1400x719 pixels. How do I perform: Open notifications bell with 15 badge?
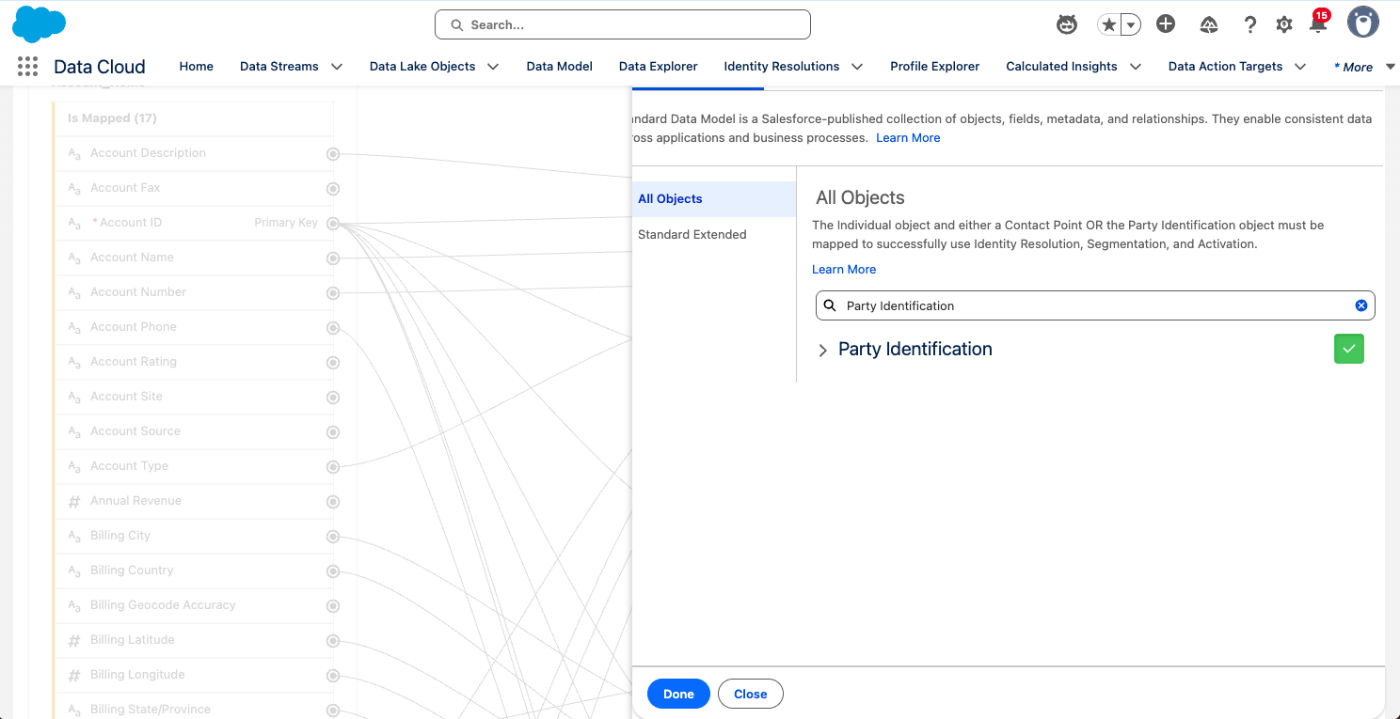1318,23
